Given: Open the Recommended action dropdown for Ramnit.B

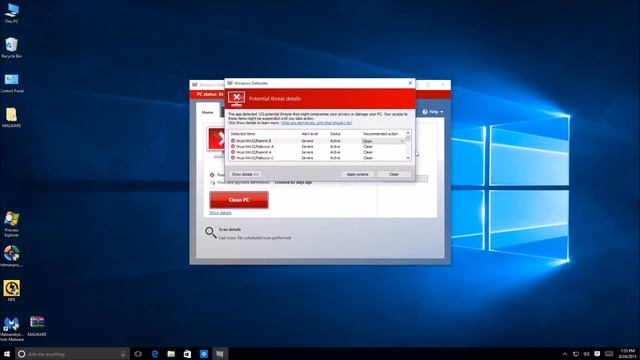Looking at the screenshot, I should coord(402,141).
